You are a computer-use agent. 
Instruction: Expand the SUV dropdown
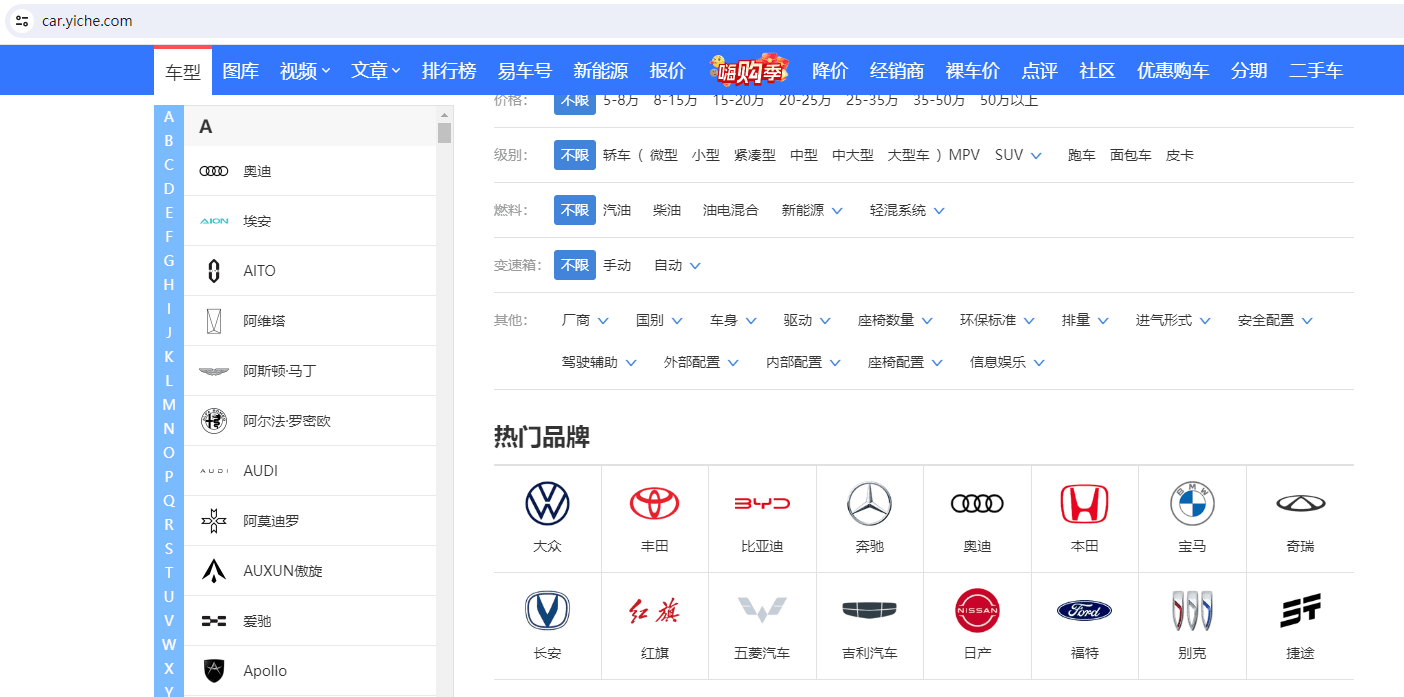coord(1019,155)
